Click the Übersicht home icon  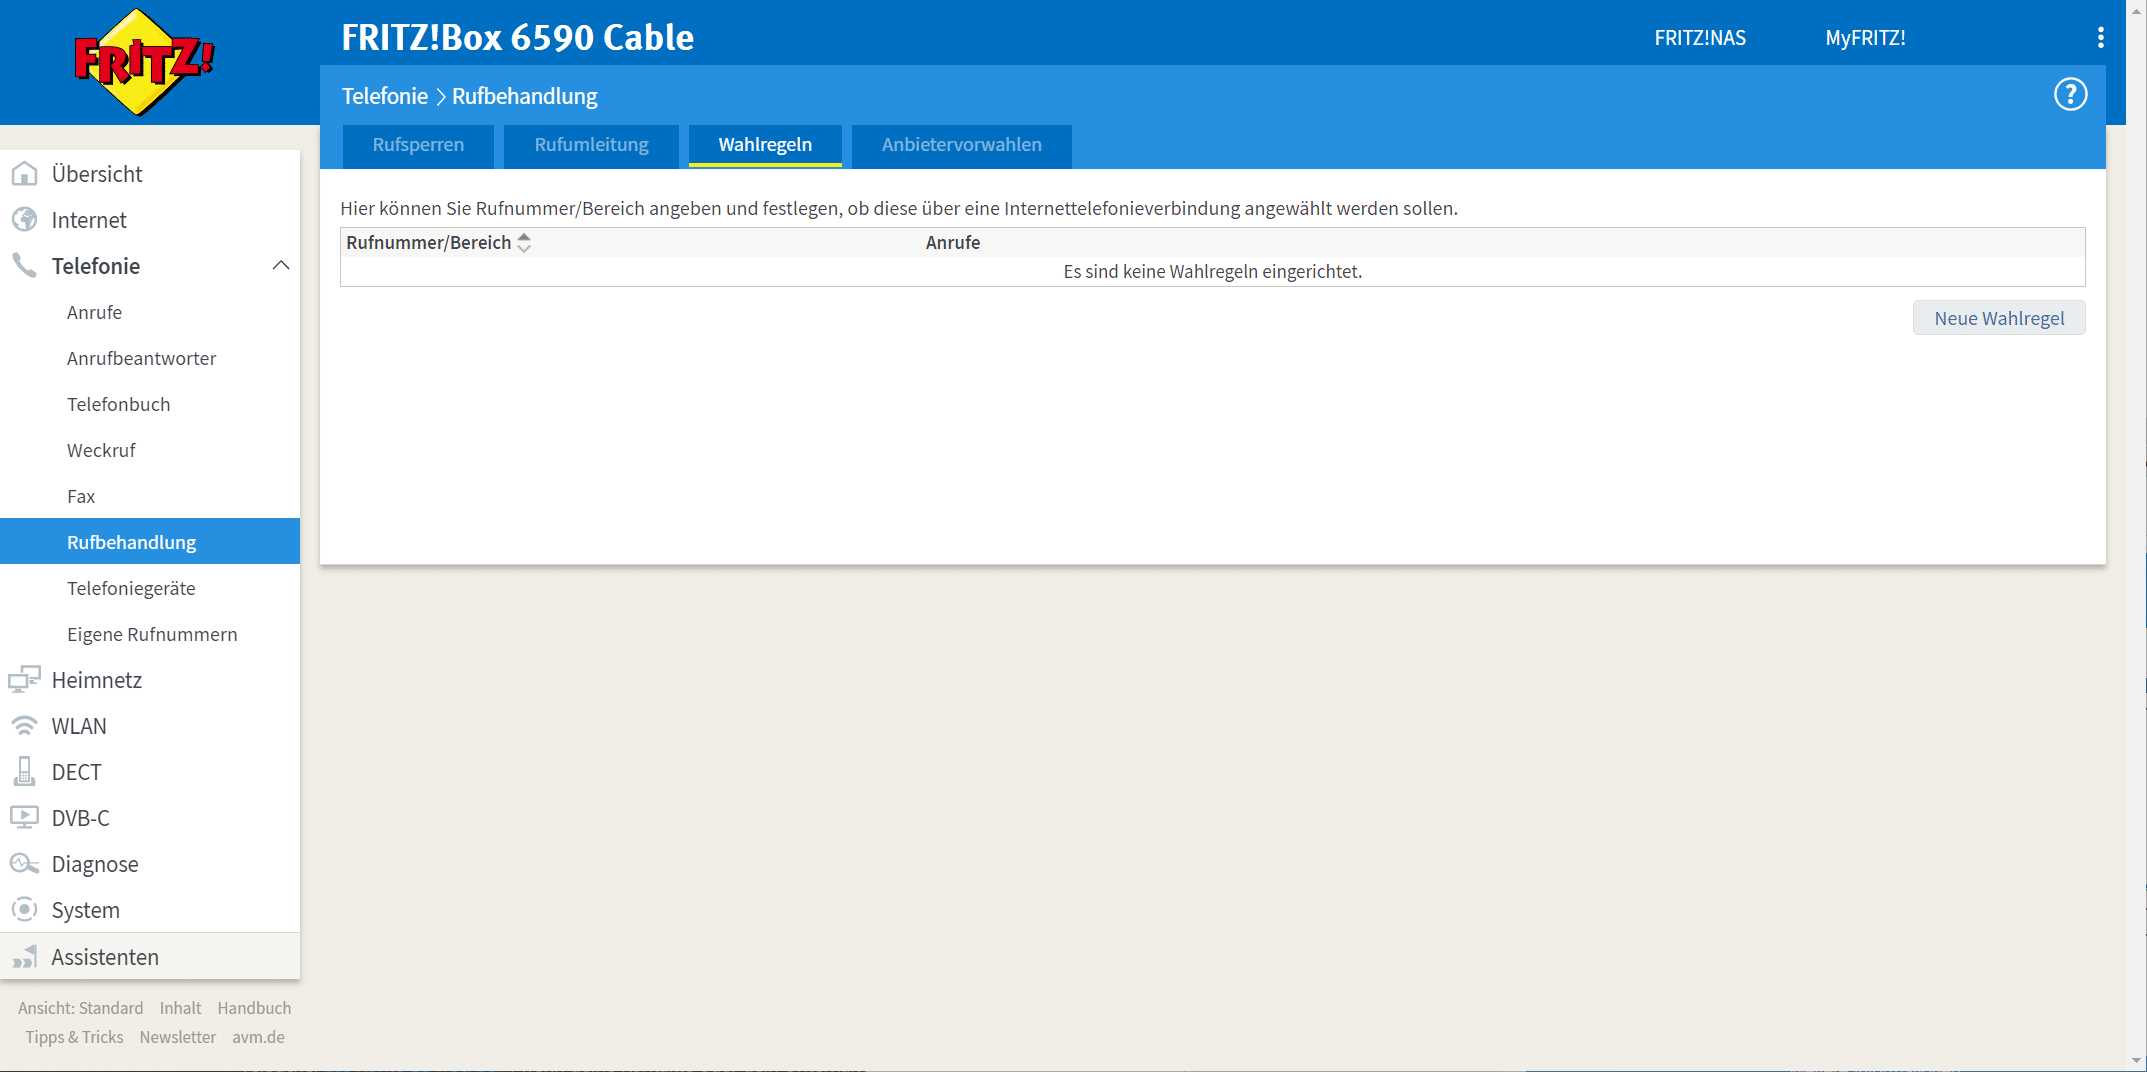pyautogui.click(x=24, y=174)
